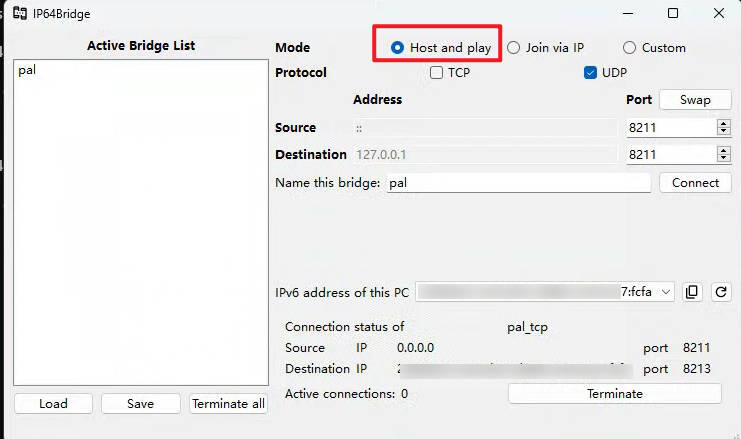This screenshot has height=439, width=741.
Task: Decrease the Destination port value
Action: (724, 159)
